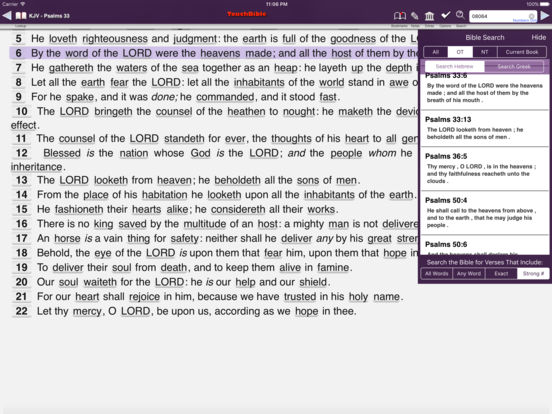Tap the word 'mercy' in verse 22
The image size is (552, 414).
[x=87, y=311]
